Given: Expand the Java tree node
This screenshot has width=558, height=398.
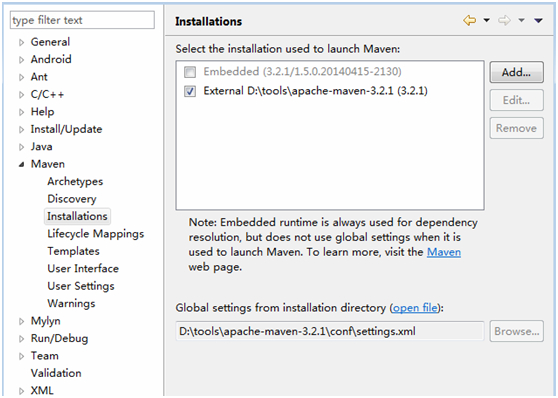Looking at the screenshot, I should point(21,147).
